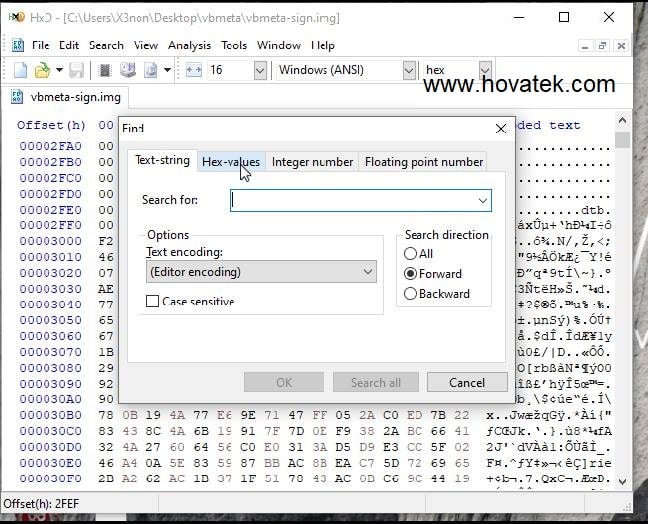
Task: Minimize the inner document window
Action: 585,46
